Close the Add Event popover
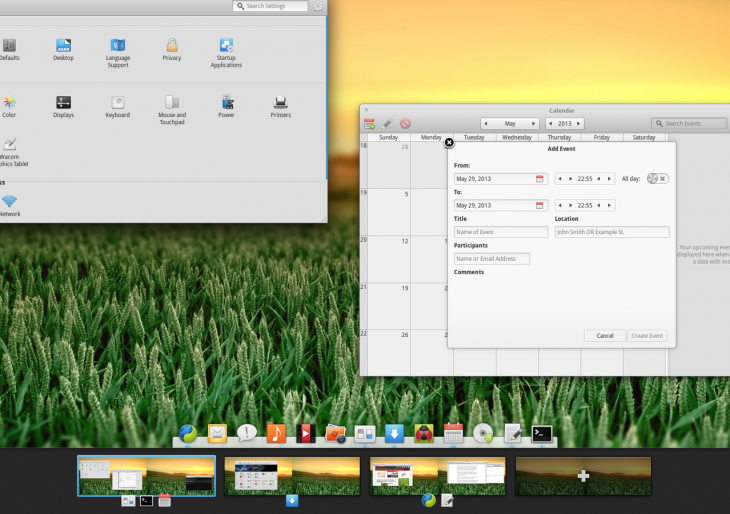730x514 pixels. pyautogui.click(x=449, y=143)
